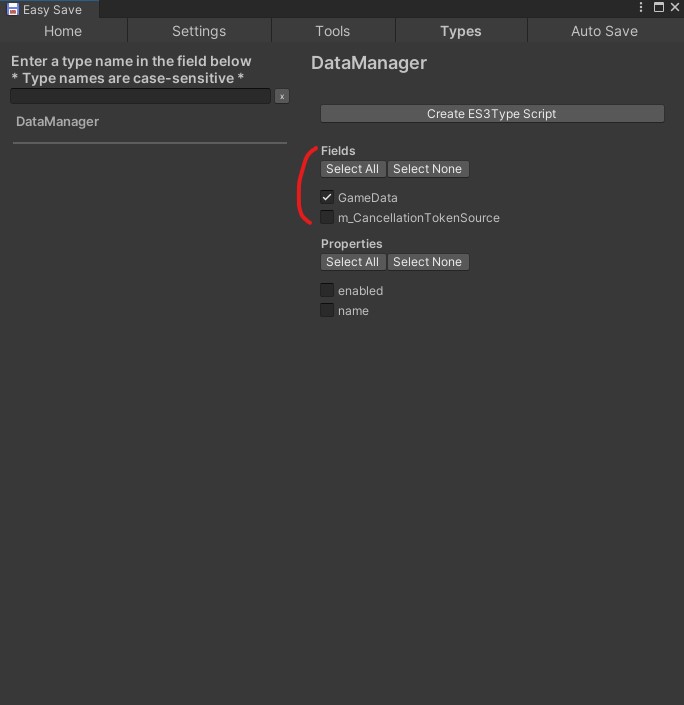
Task: Uncheck the GameData field checkbox
Action: click(x=327, y=197)
